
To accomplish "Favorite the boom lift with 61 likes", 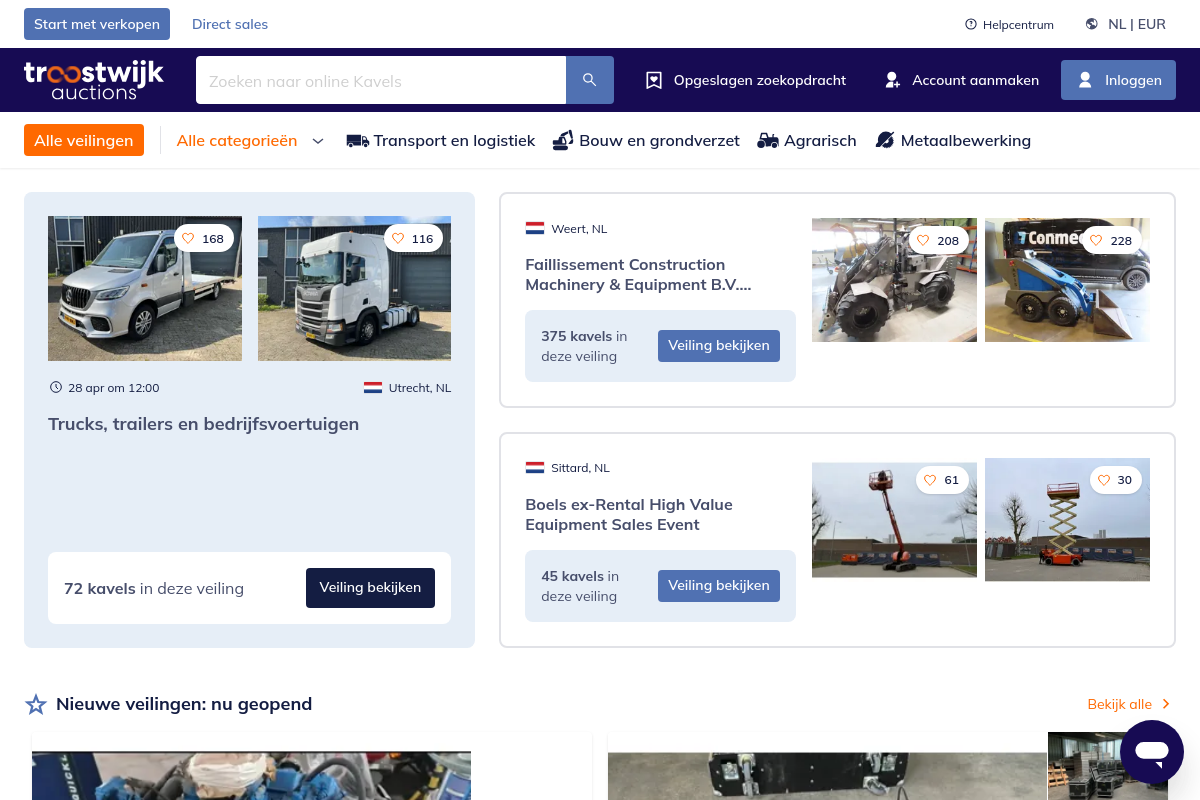I will (931, 480).
